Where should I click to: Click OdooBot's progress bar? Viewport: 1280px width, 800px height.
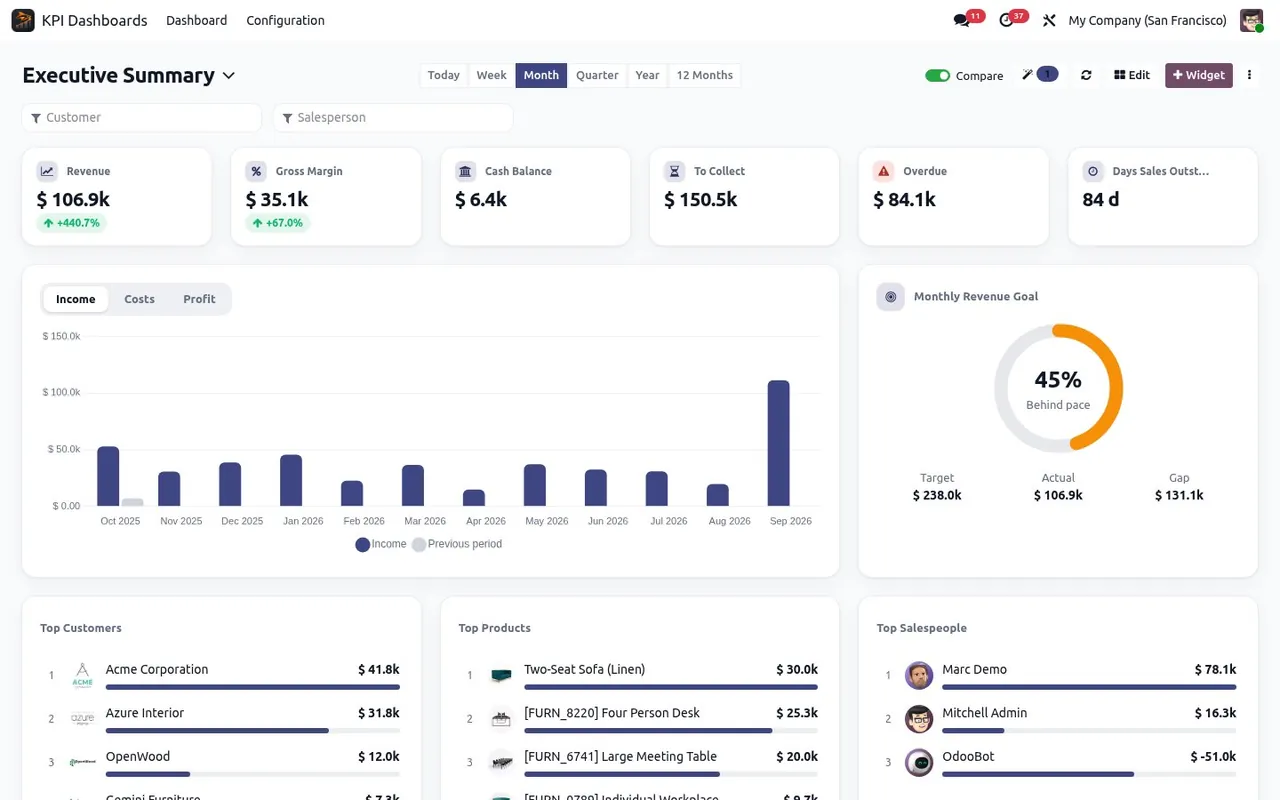1089,774
